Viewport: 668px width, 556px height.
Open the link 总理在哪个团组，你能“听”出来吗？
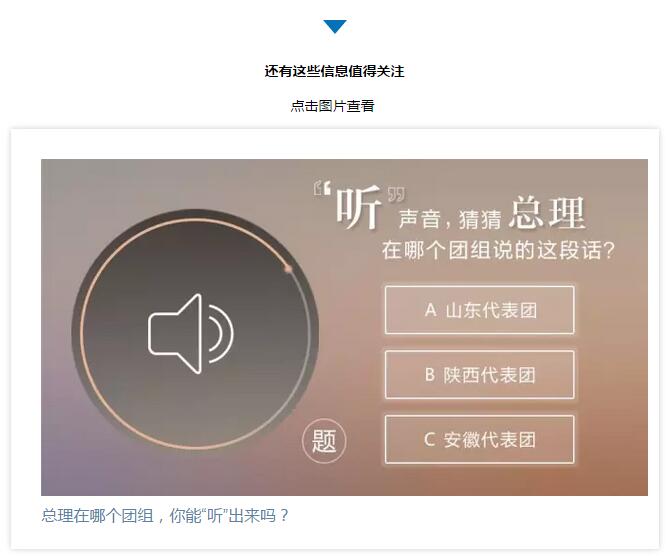pyautogui.click(x=165, y=516)
